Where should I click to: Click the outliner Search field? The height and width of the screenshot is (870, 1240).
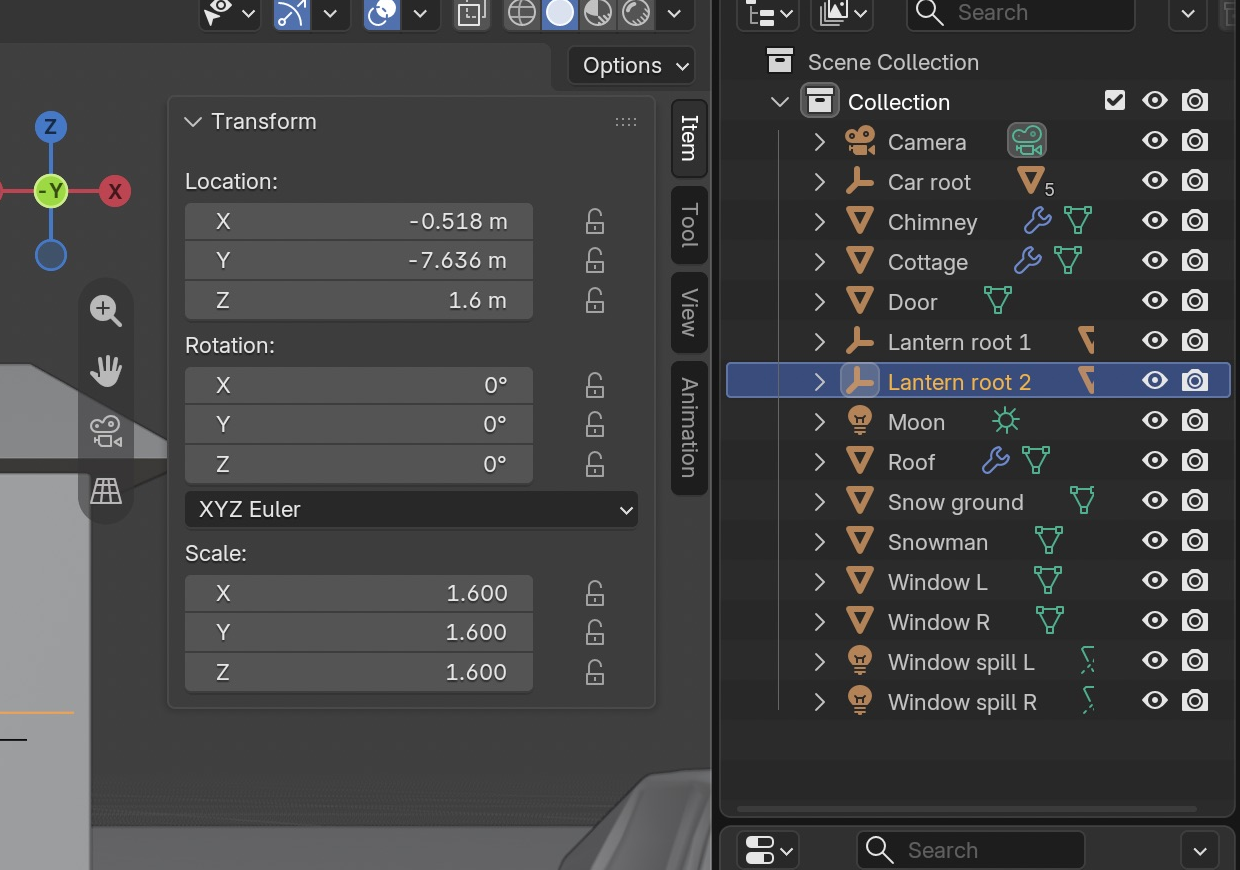click(x=1021, y=13)
